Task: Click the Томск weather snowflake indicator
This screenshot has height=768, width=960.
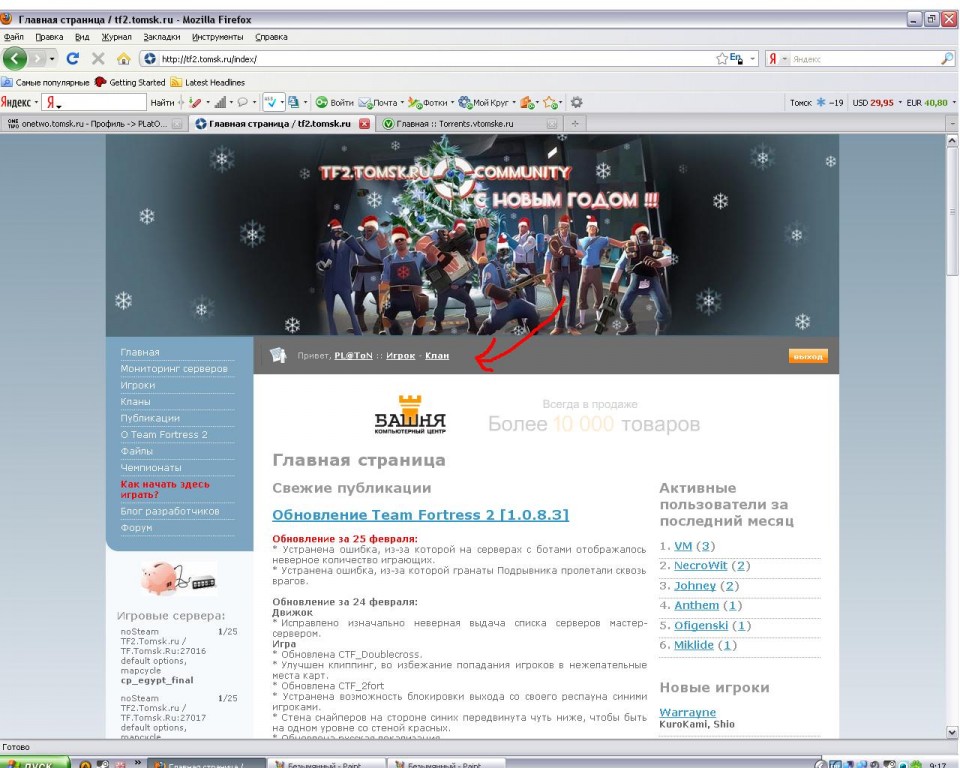Action: (x=820, y=102)
